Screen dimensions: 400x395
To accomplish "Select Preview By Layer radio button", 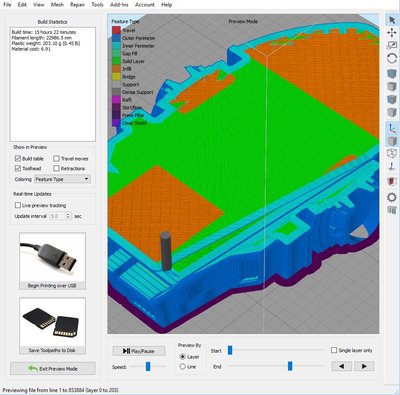I will click(x=182, y=357).
